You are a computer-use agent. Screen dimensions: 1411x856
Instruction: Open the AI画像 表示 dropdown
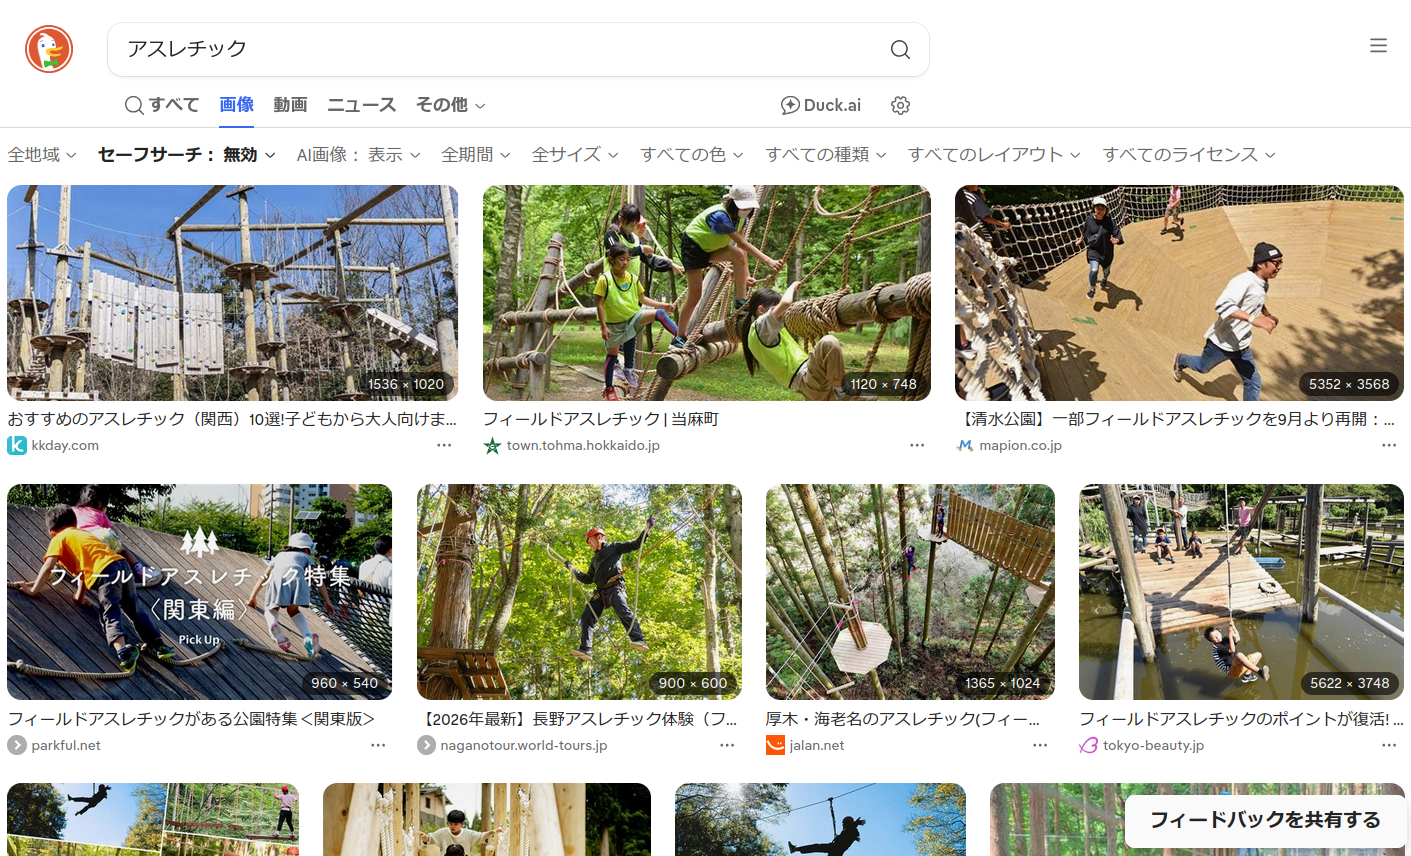(359, 155)
